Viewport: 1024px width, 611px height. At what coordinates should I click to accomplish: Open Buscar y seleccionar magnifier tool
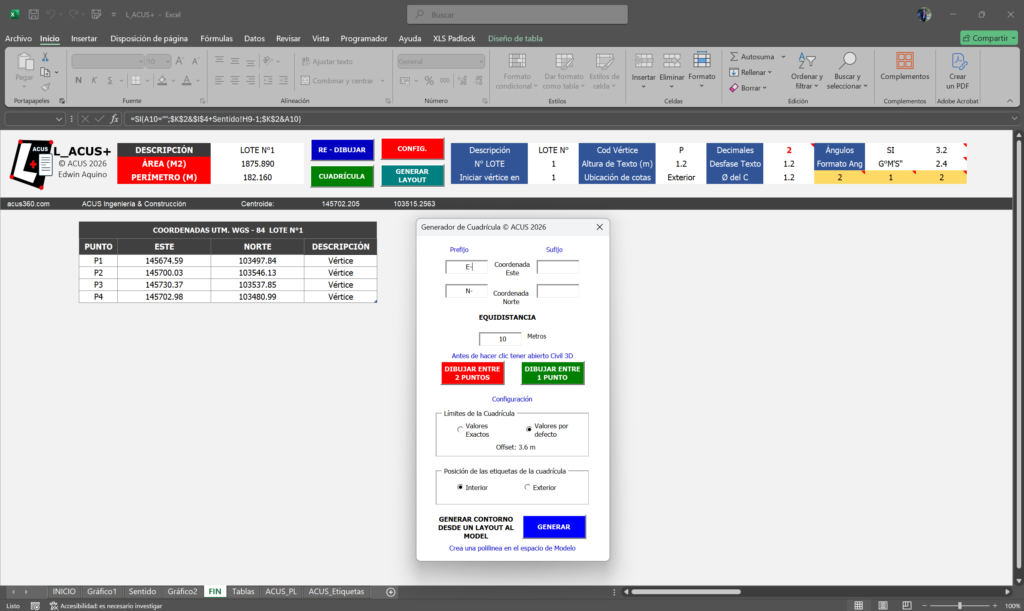click(x=847, y=62)
